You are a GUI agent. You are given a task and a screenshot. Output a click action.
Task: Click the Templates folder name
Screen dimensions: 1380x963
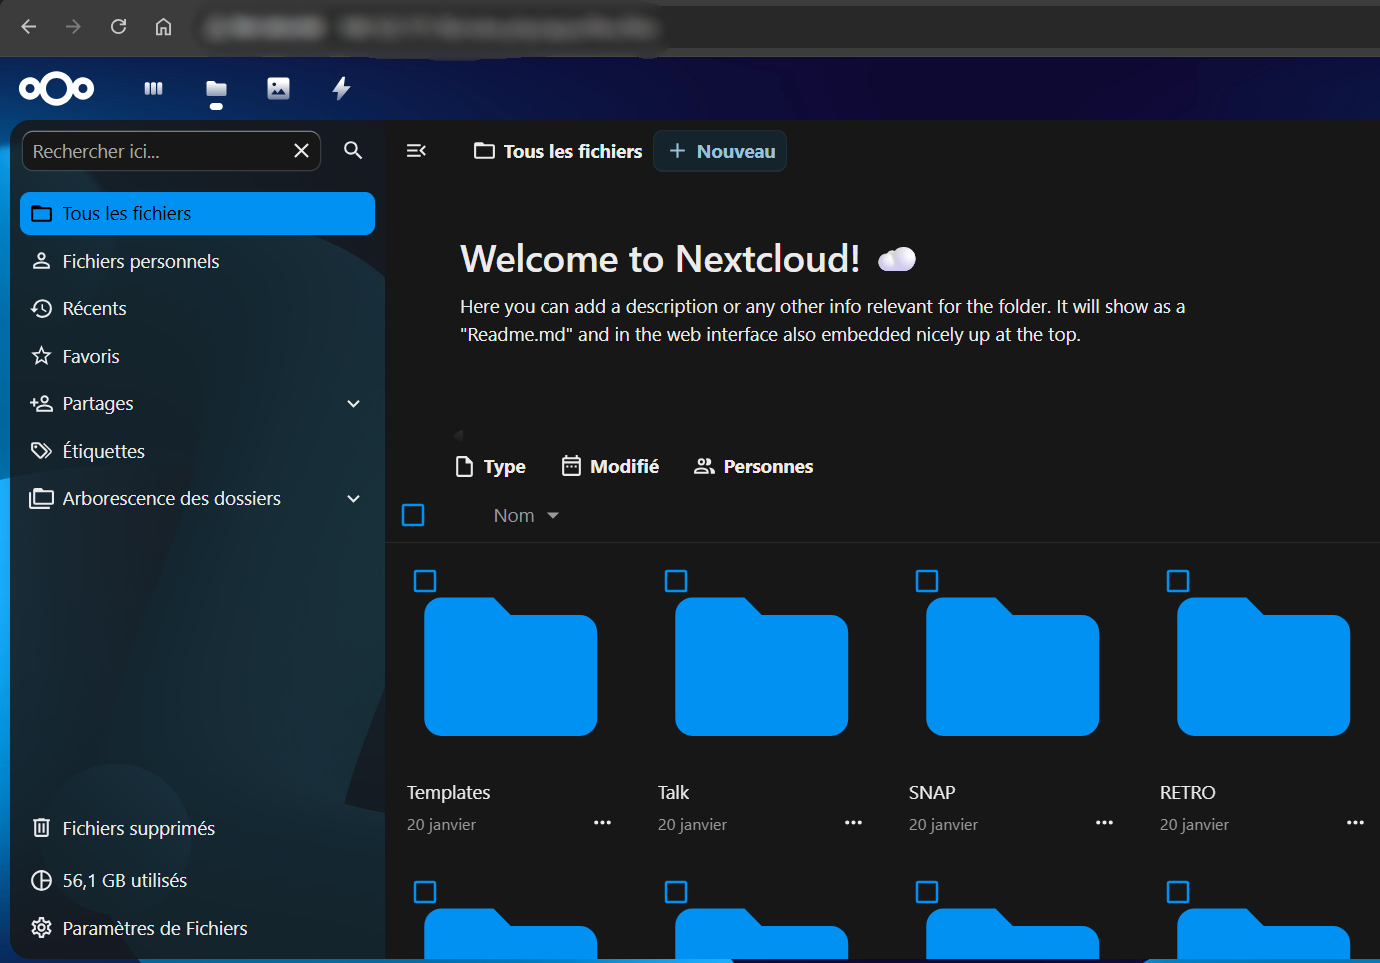pyautogui.click(x=448, y=793)
